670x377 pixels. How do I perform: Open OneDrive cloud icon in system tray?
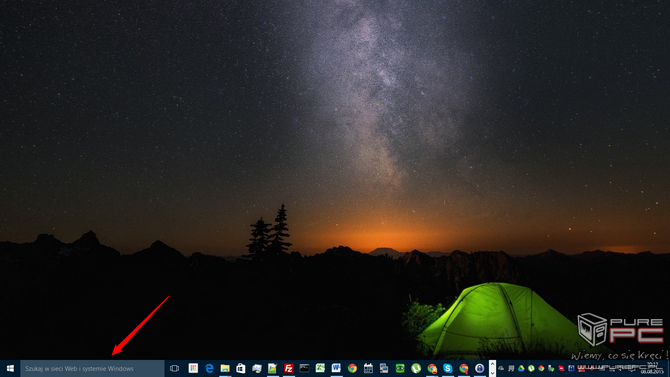tap(501, 368)
